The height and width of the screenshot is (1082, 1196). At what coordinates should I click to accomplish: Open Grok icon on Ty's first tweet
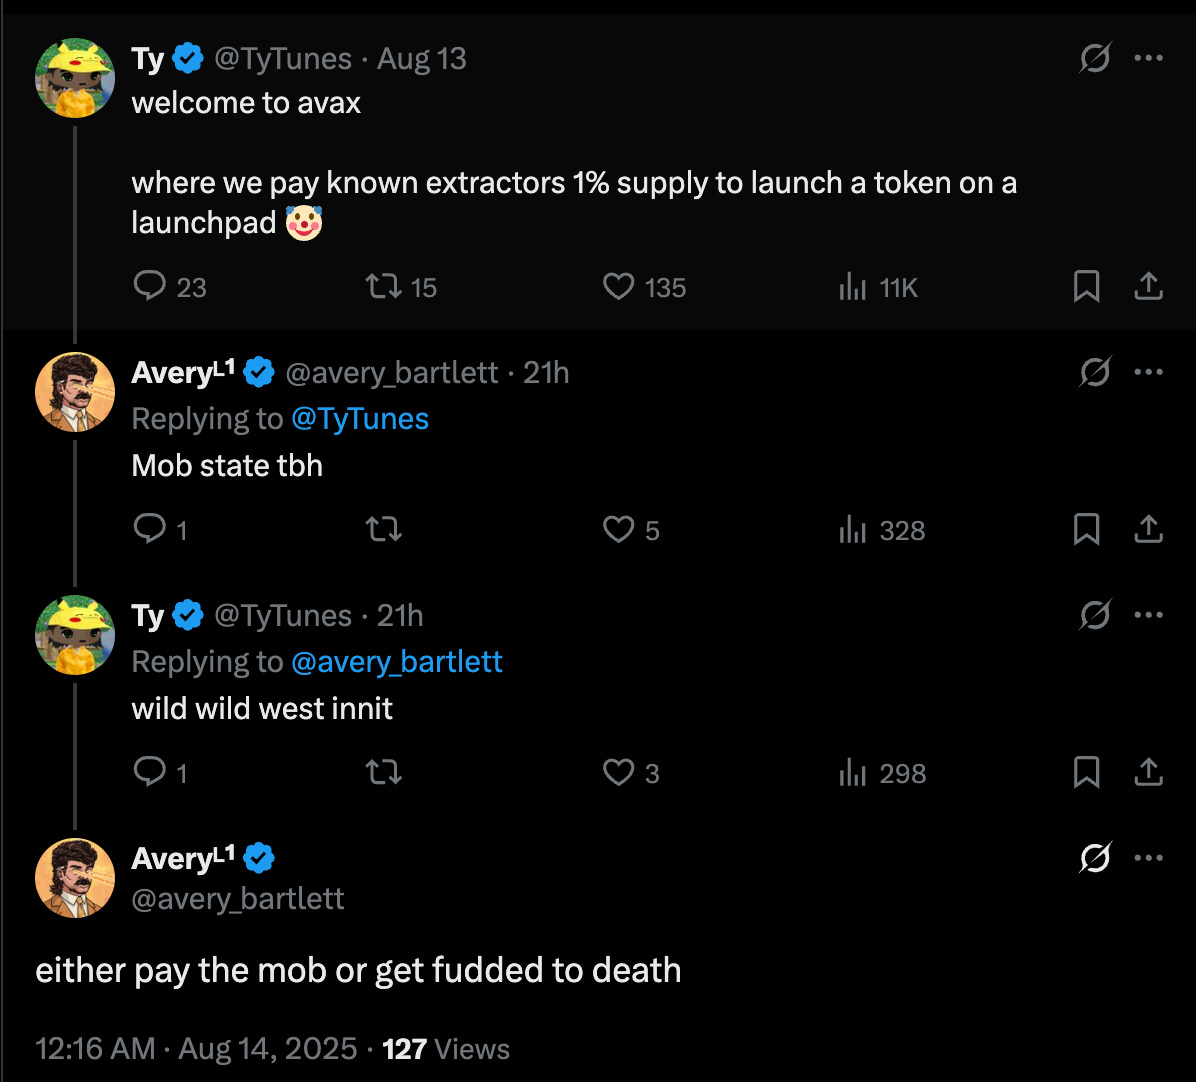click(1095, 60)
